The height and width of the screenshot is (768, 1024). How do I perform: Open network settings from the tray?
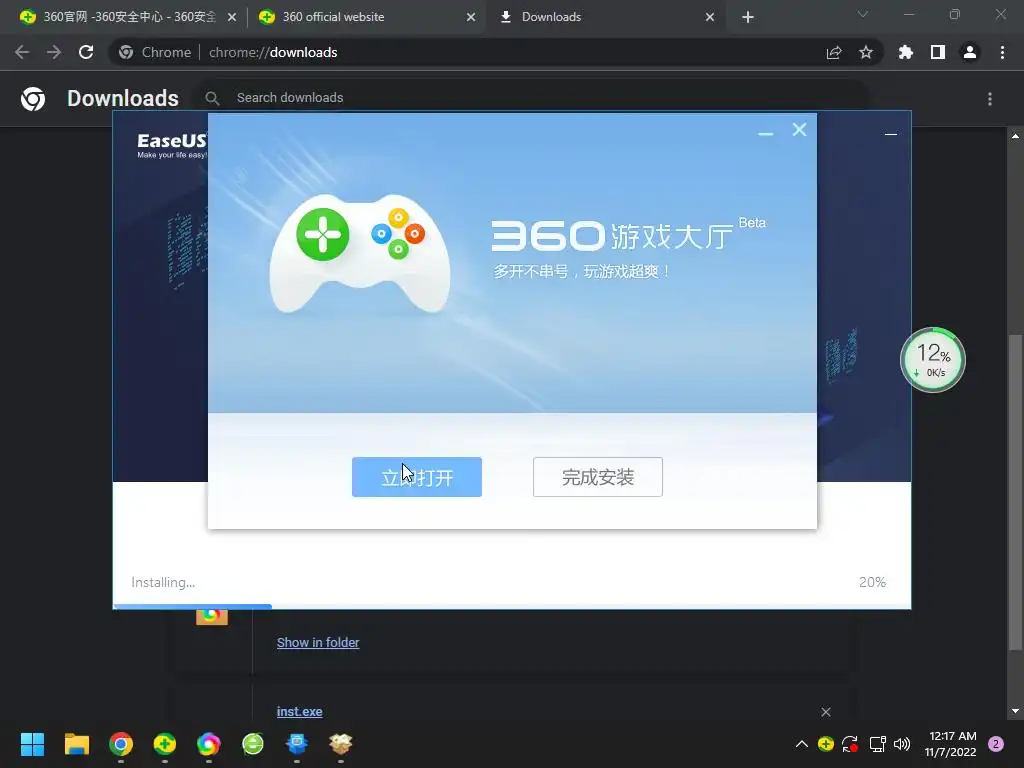[x=877, y=744]
